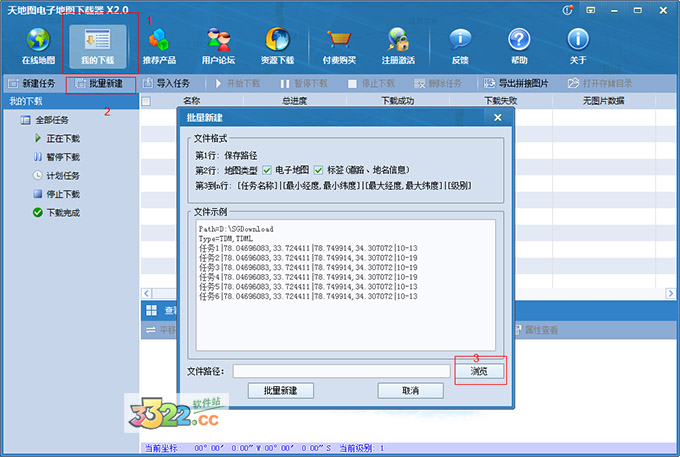The height and width of the screenshot is (457, 680).
Task: Toggle the 电子地图 checkbox
Action: click(x=267, y=170)
